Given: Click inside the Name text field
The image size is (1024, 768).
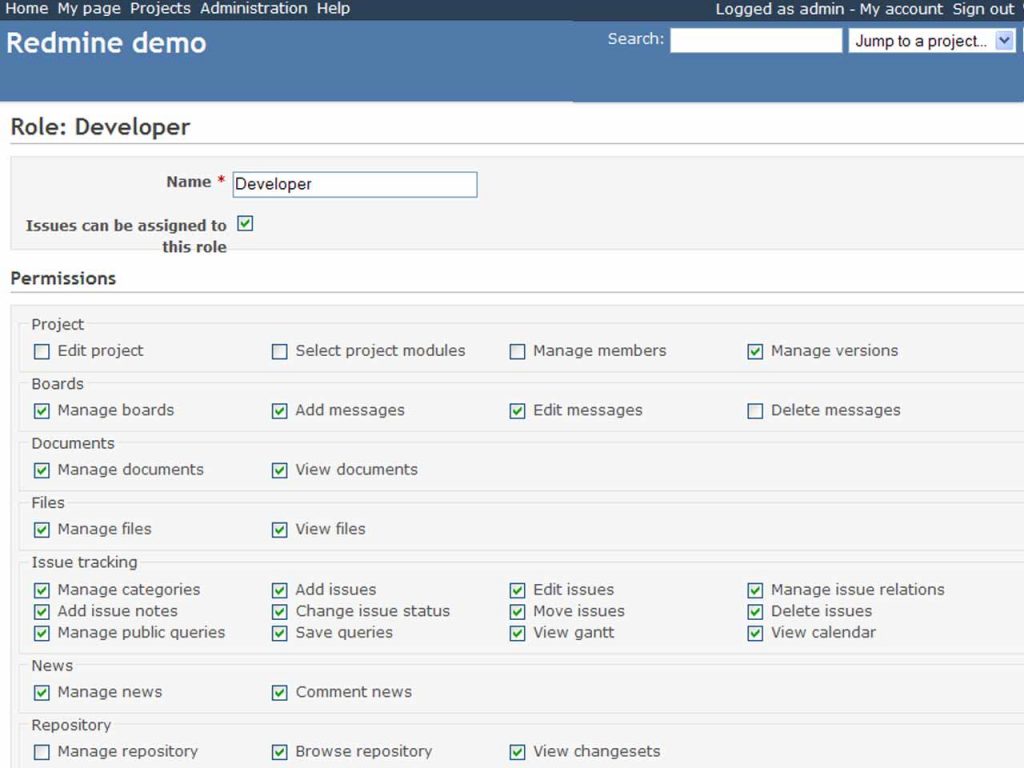Looking at the screenshot, I should [x=354, y=184].
